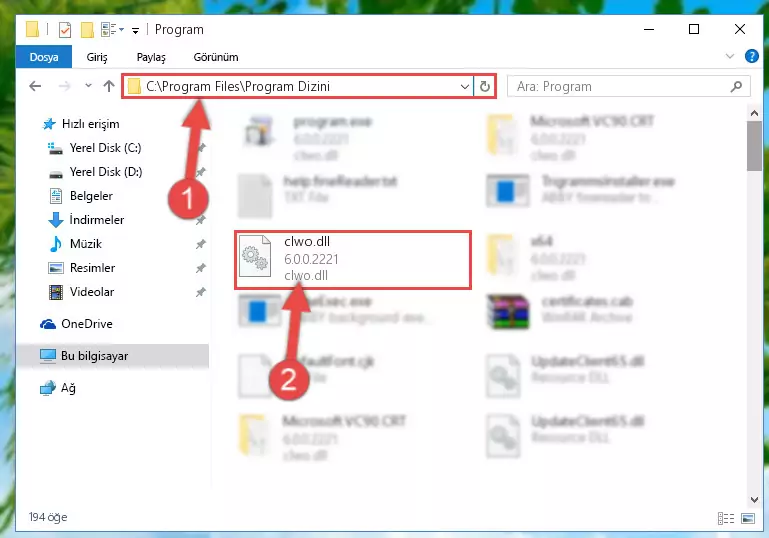769x538 pixels.
Task: Open the help question mark icon
Action: point(751,56)
